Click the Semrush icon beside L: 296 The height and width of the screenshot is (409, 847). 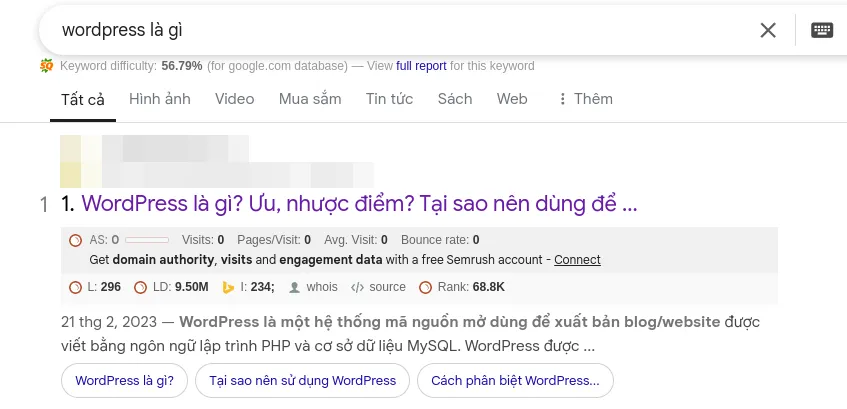pos(76,287)
